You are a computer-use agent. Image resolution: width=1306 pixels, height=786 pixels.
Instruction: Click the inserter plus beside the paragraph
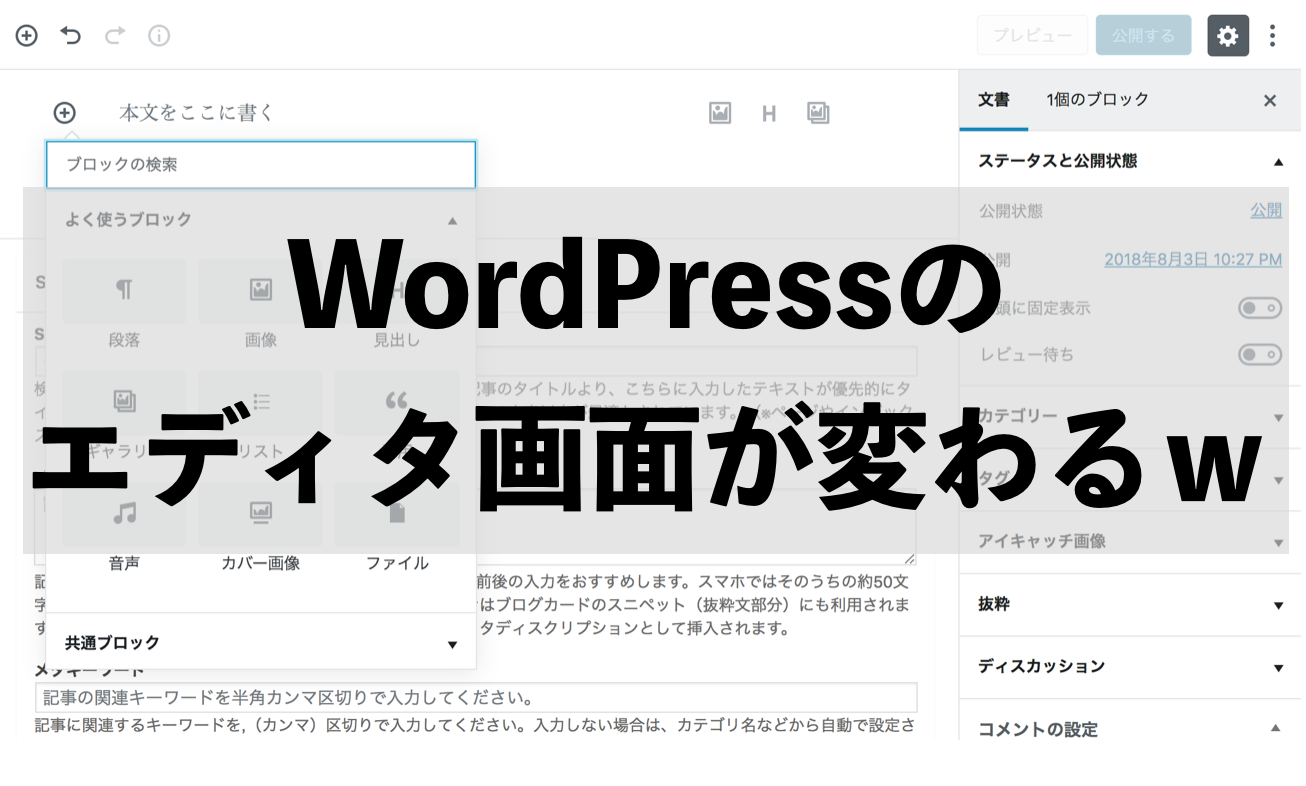(65, 113)
